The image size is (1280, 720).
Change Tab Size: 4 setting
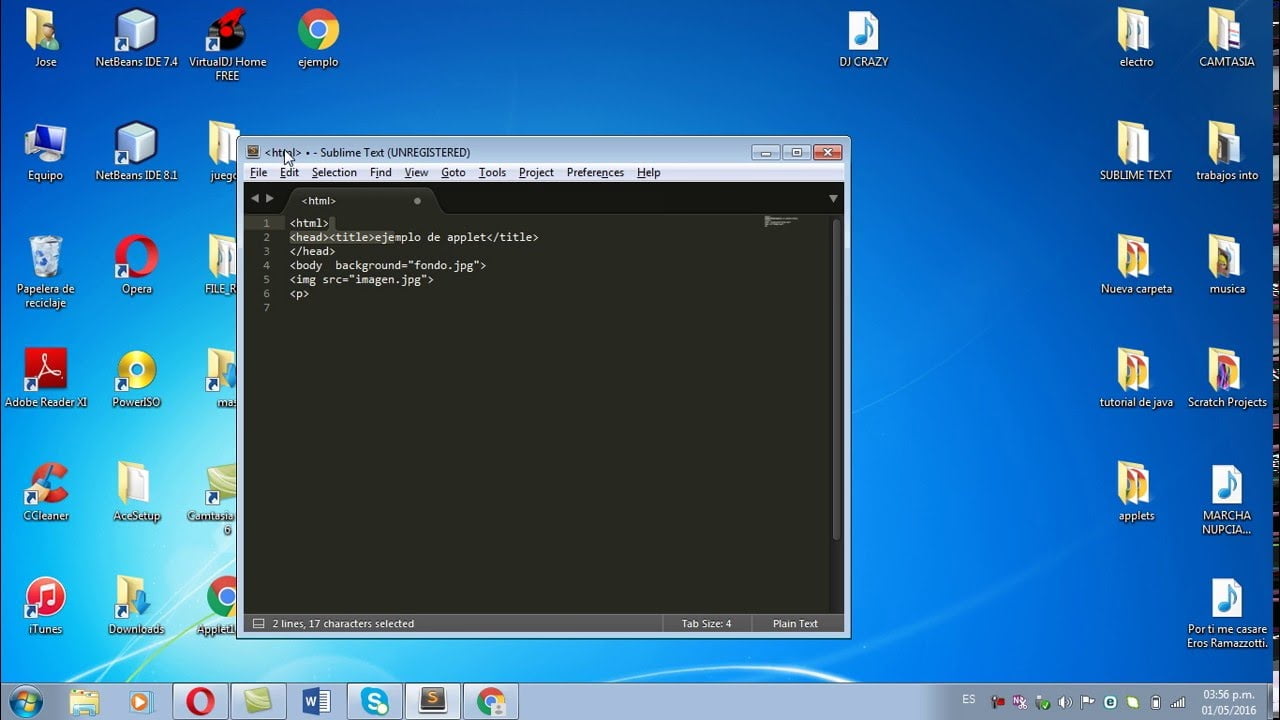click(706, 623)
